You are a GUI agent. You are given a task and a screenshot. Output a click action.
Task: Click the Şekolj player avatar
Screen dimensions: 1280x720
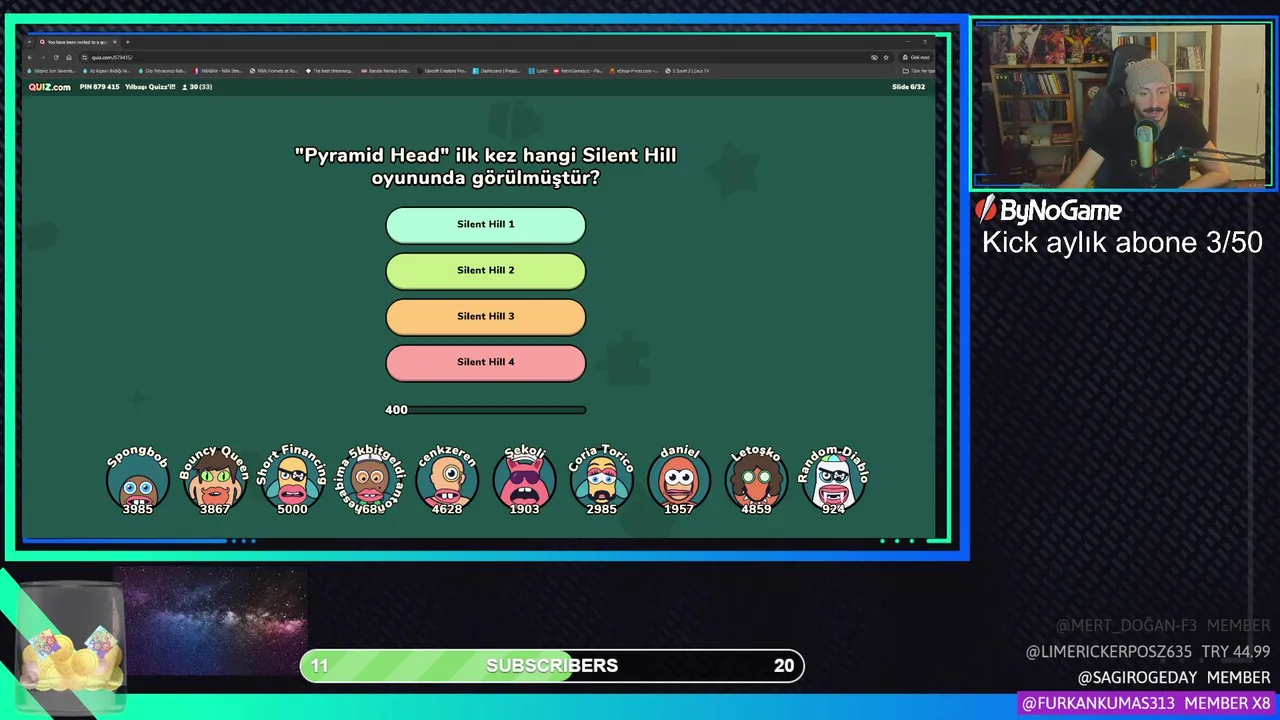click(x=524, y=480)
